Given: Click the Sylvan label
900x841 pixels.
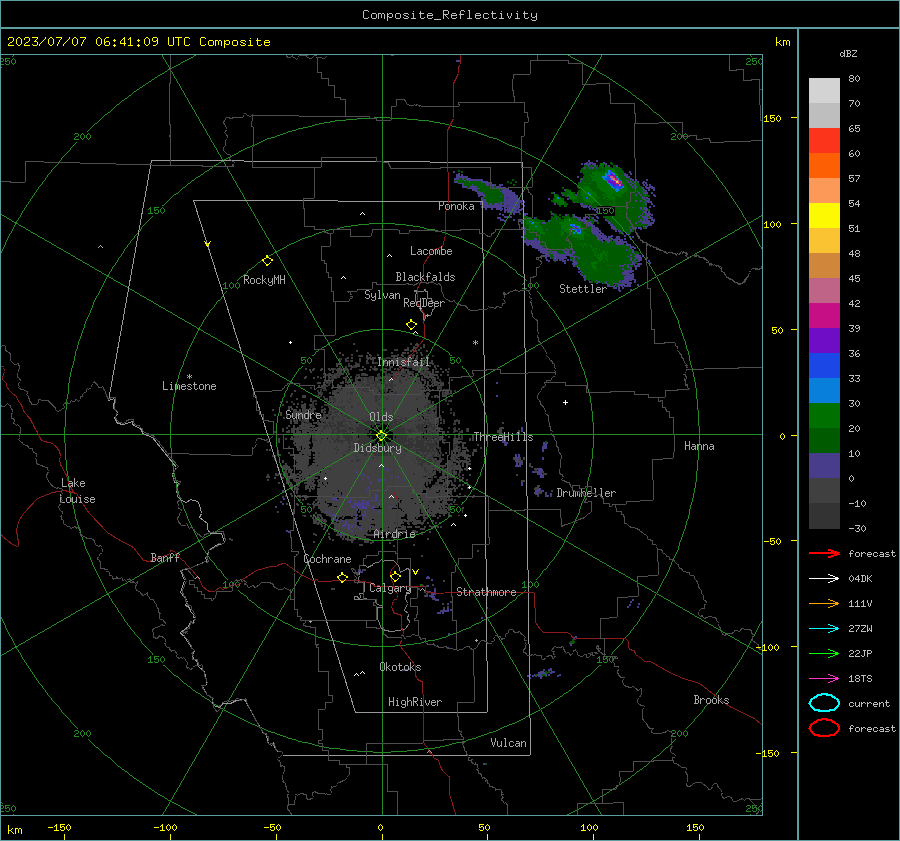Looking at the screenshot, I should click(x=382, y=294).
